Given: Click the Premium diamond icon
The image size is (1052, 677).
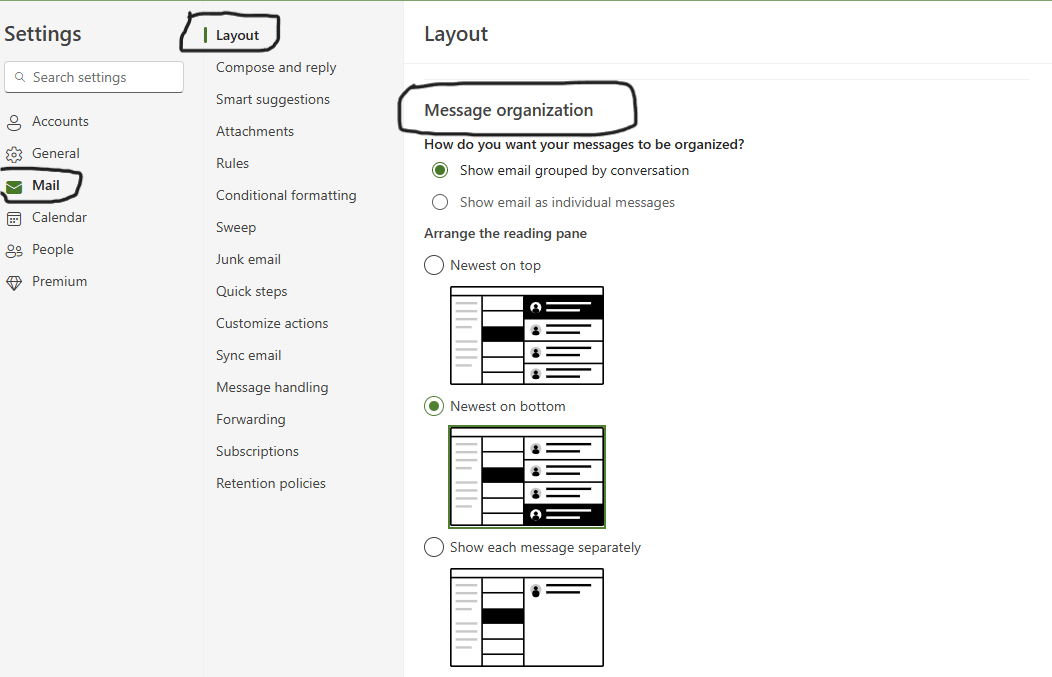Looking at the screenshot, I should click(14, 282).
